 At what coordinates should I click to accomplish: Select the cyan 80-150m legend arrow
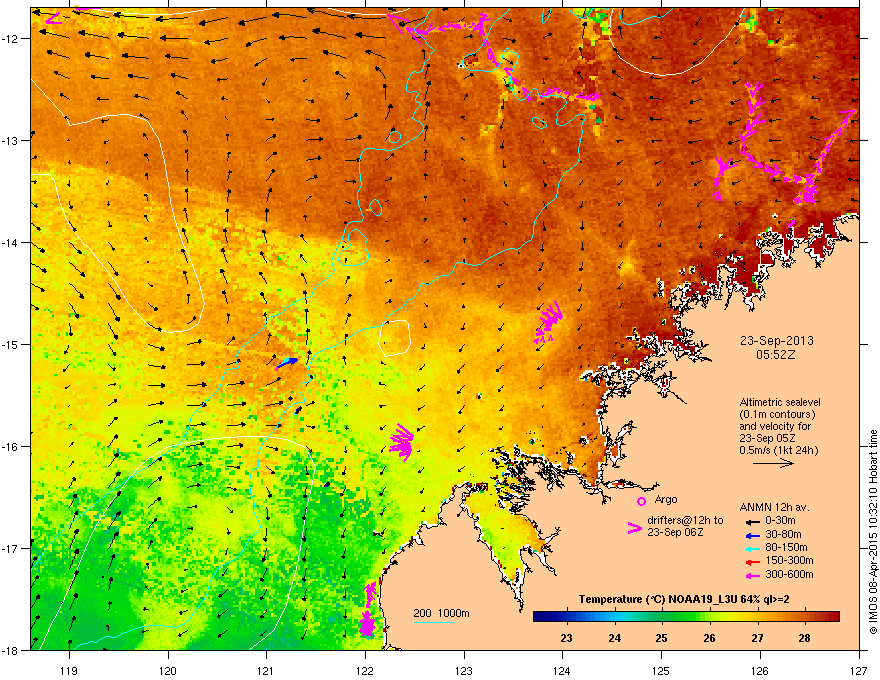752,549
